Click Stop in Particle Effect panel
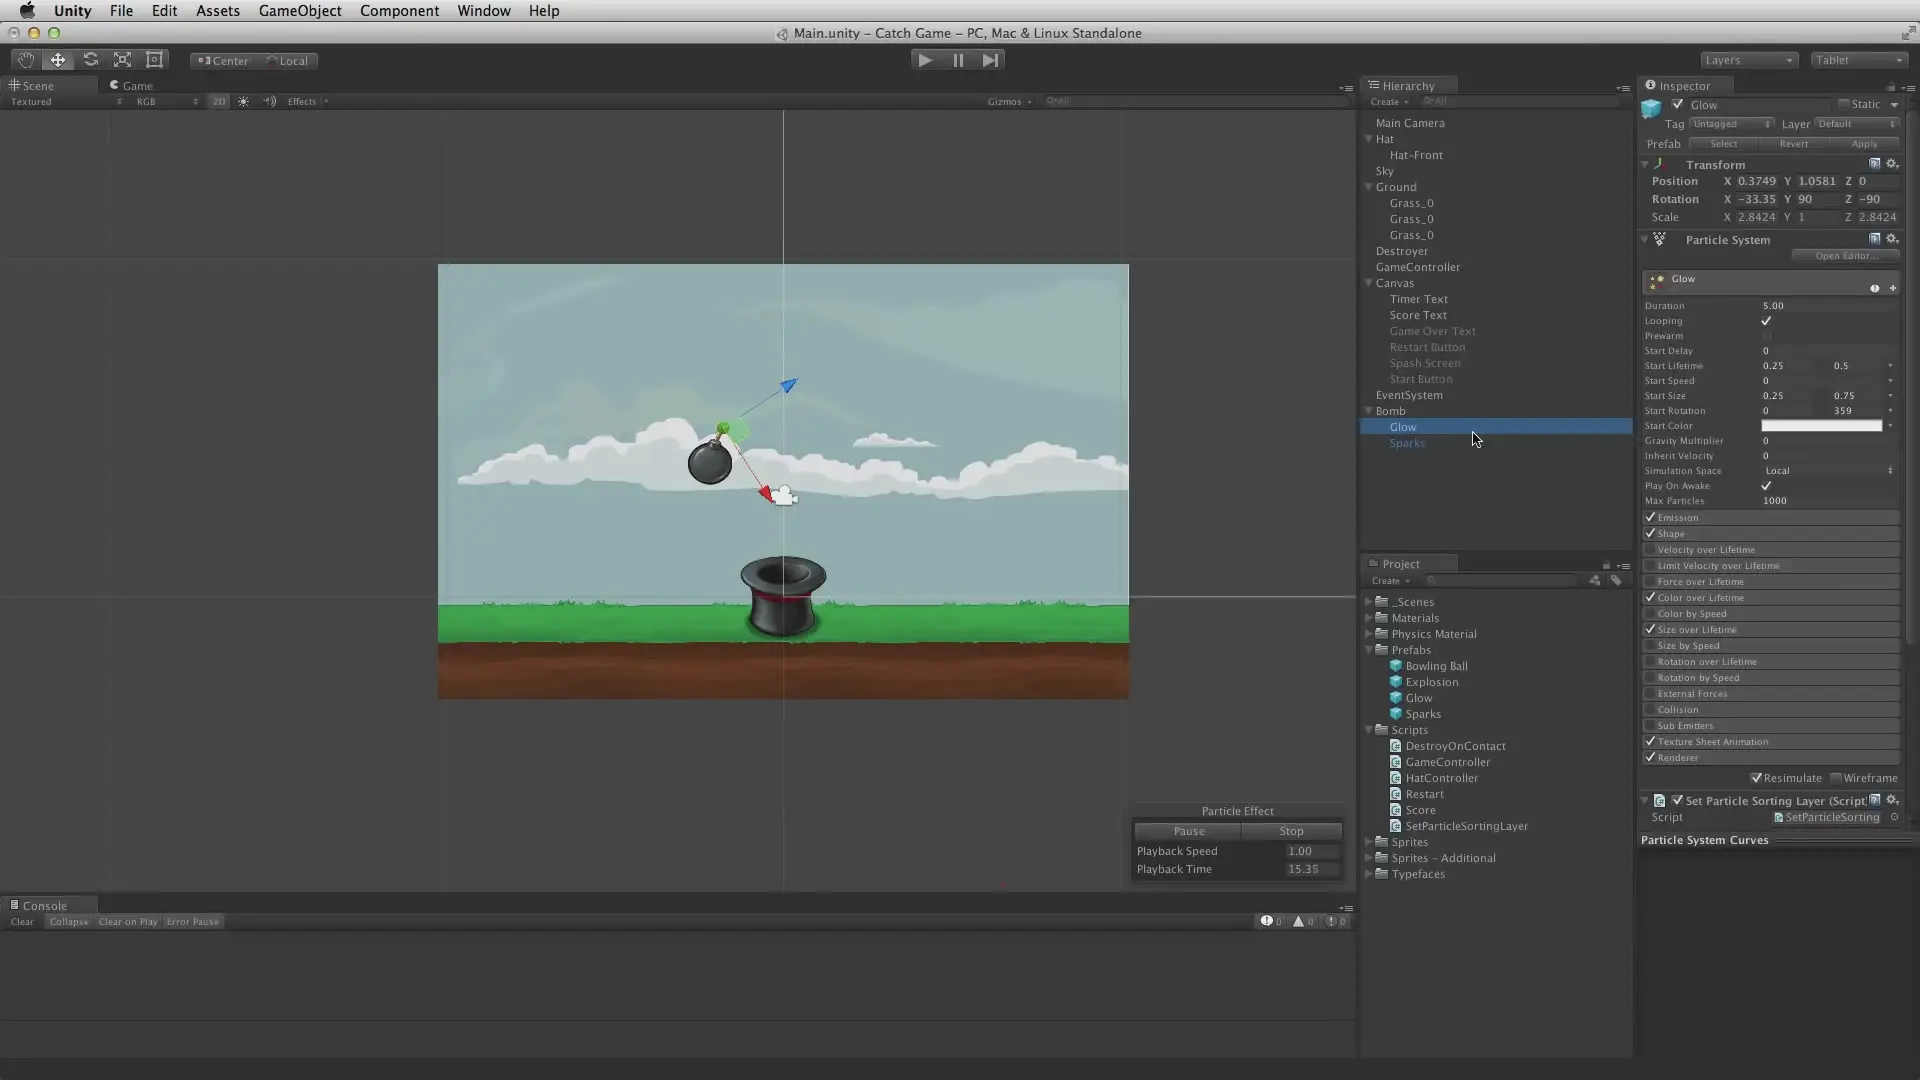The image size is (1920, 1080). 1291,829
